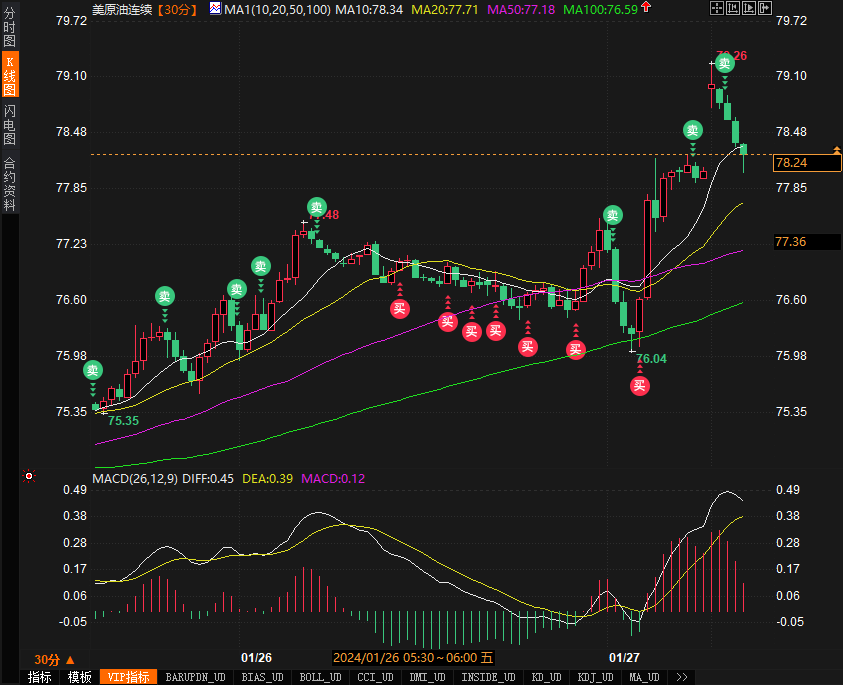Apply the BOLL_UD indicator
The image size is (843, 685).
pos(319,677)
